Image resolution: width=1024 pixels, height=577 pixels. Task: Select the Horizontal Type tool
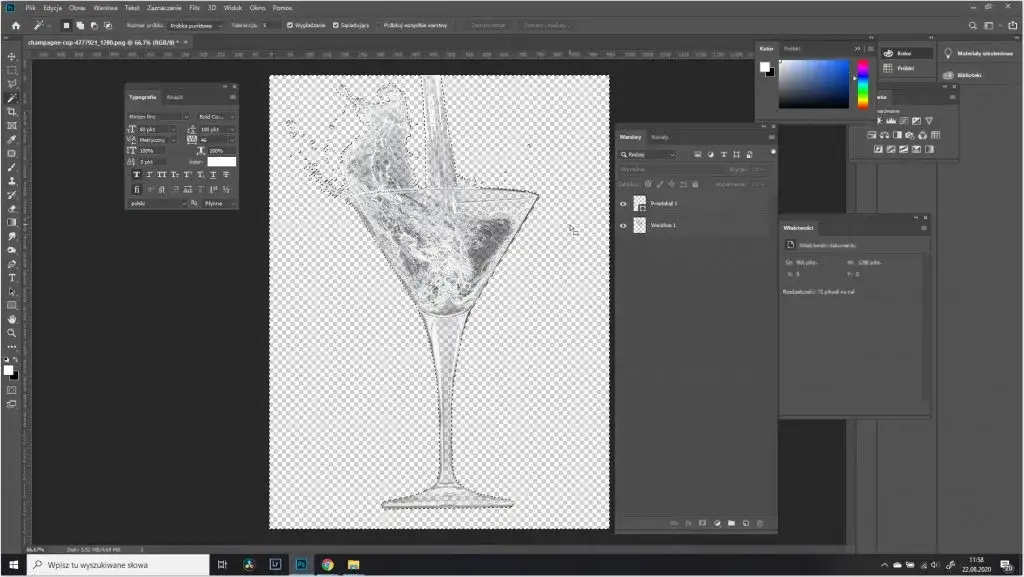(12, 277)
